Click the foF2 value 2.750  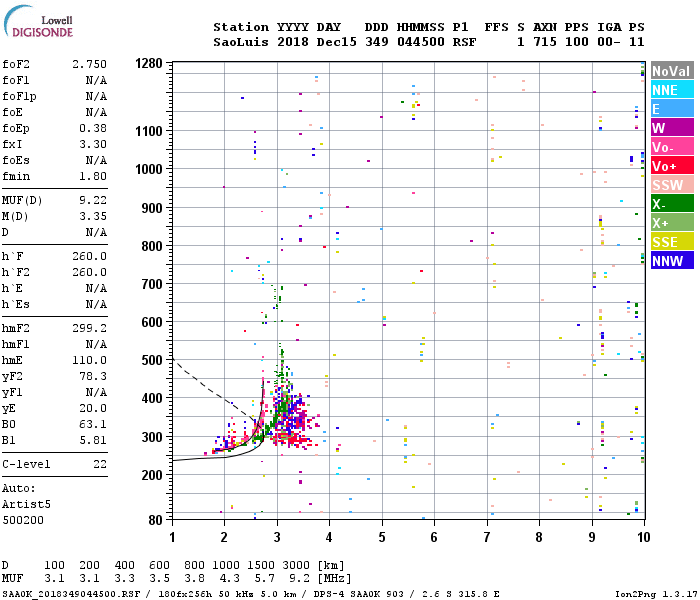(x=89, y=64)
